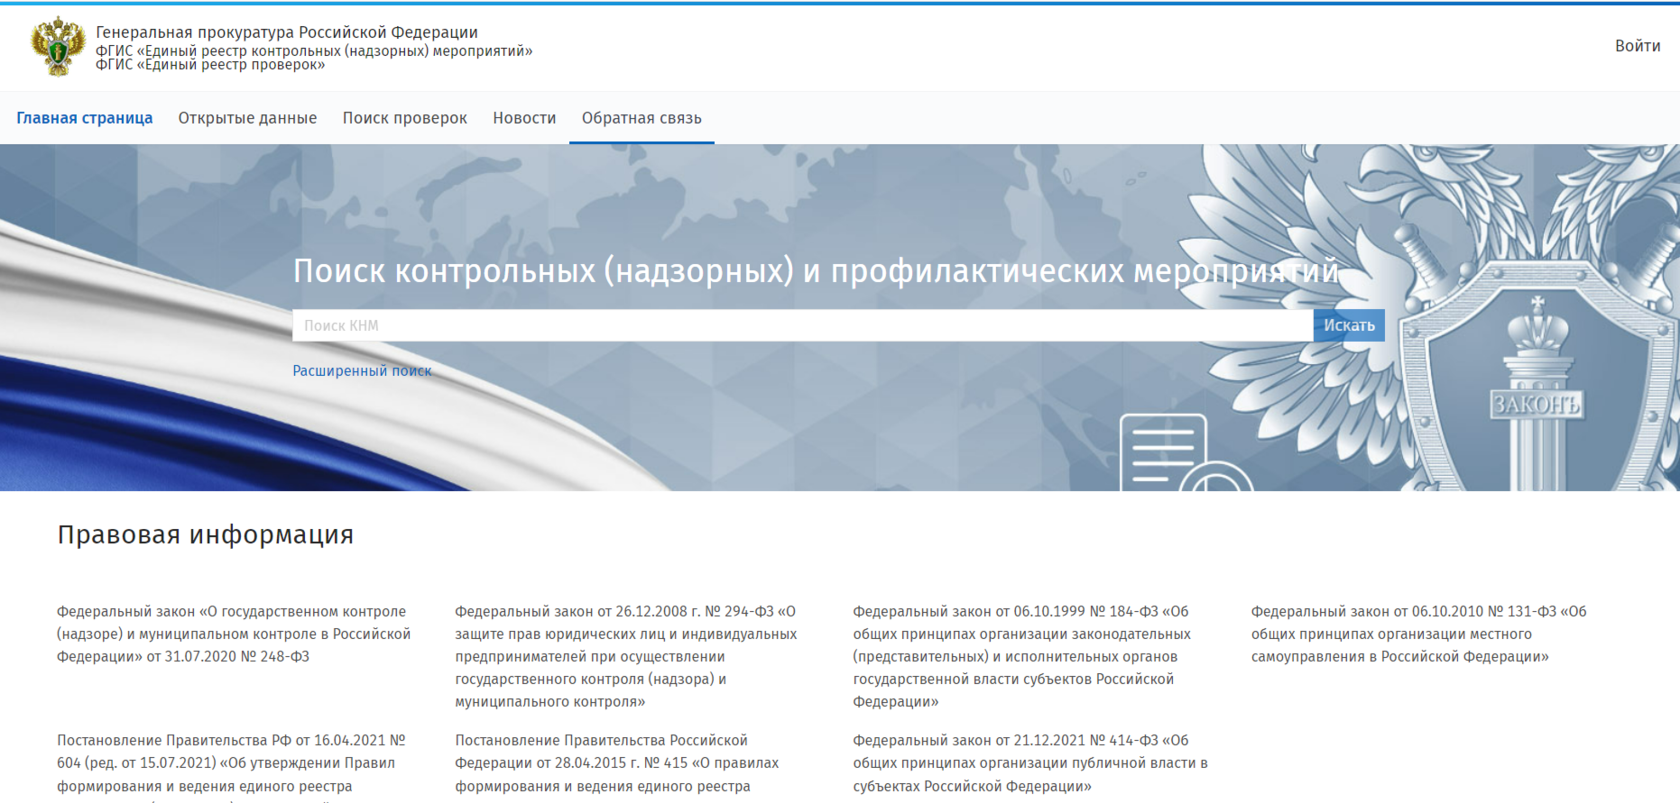The width and height of the screenshot is (1680, 803).
Task: Focus the Поиск КНМ search field
Action: 802,325
